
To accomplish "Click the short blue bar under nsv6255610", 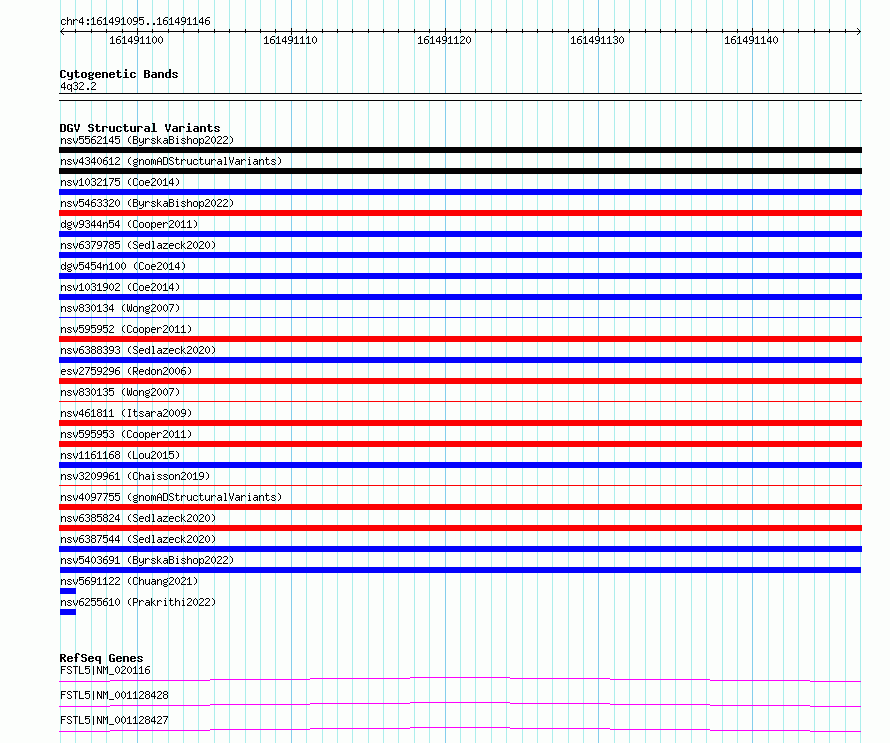I will tap(68, 612).
